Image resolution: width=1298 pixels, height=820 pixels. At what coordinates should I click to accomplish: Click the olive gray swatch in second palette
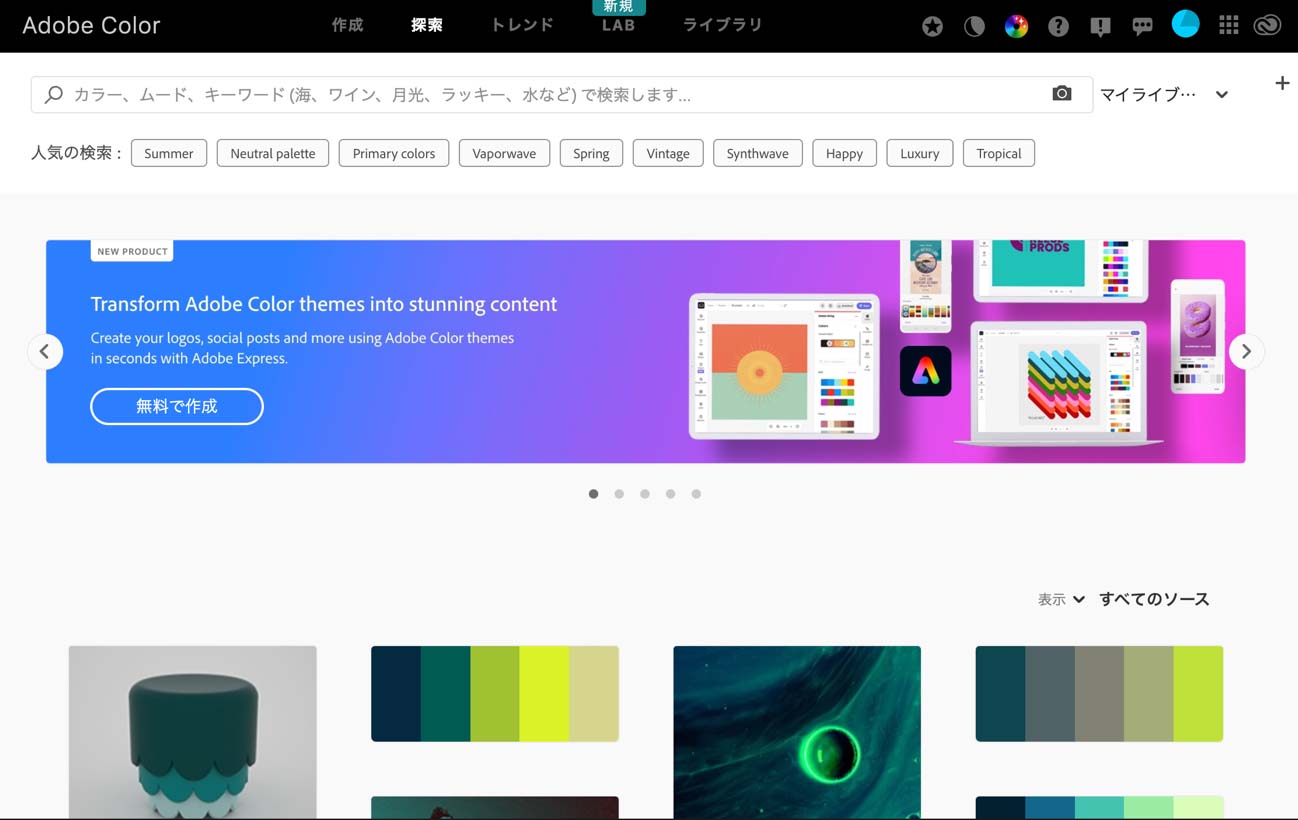[x=1099, y=694]
